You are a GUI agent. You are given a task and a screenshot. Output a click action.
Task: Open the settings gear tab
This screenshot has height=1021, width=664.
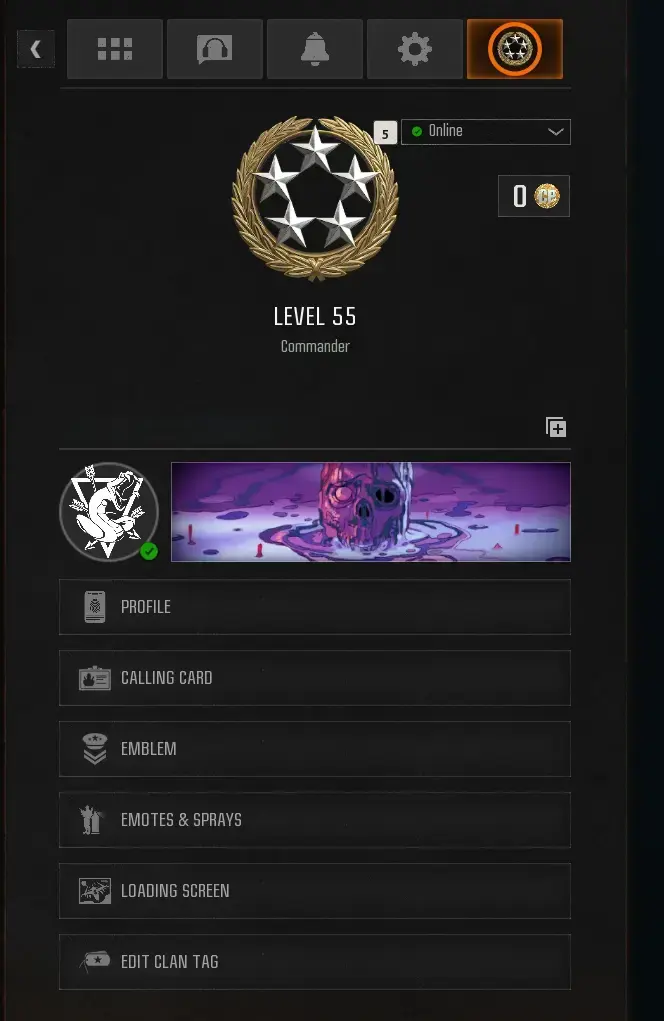(415, 49)
